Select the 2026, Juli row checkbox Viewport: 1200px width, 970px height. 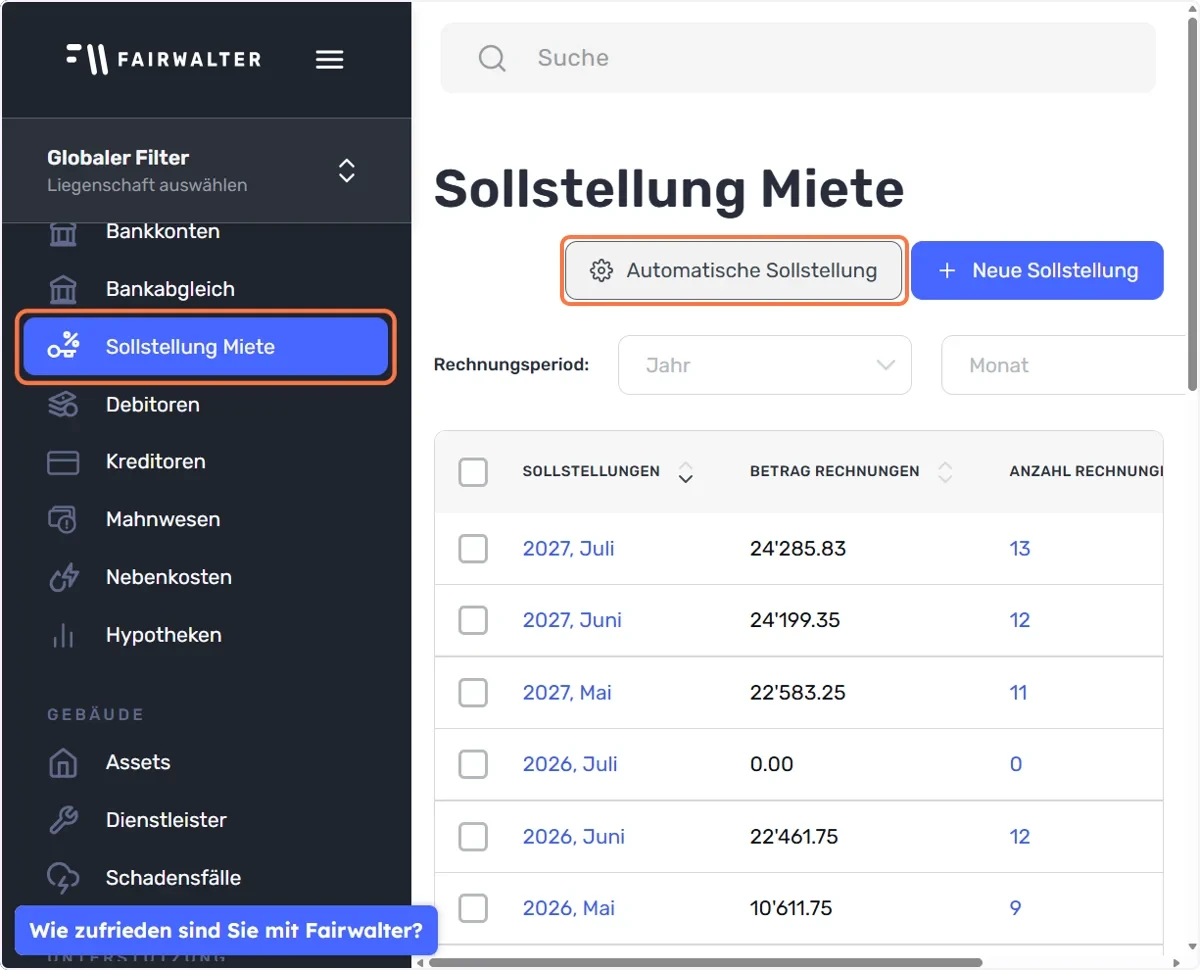click(x=473, y=765)
